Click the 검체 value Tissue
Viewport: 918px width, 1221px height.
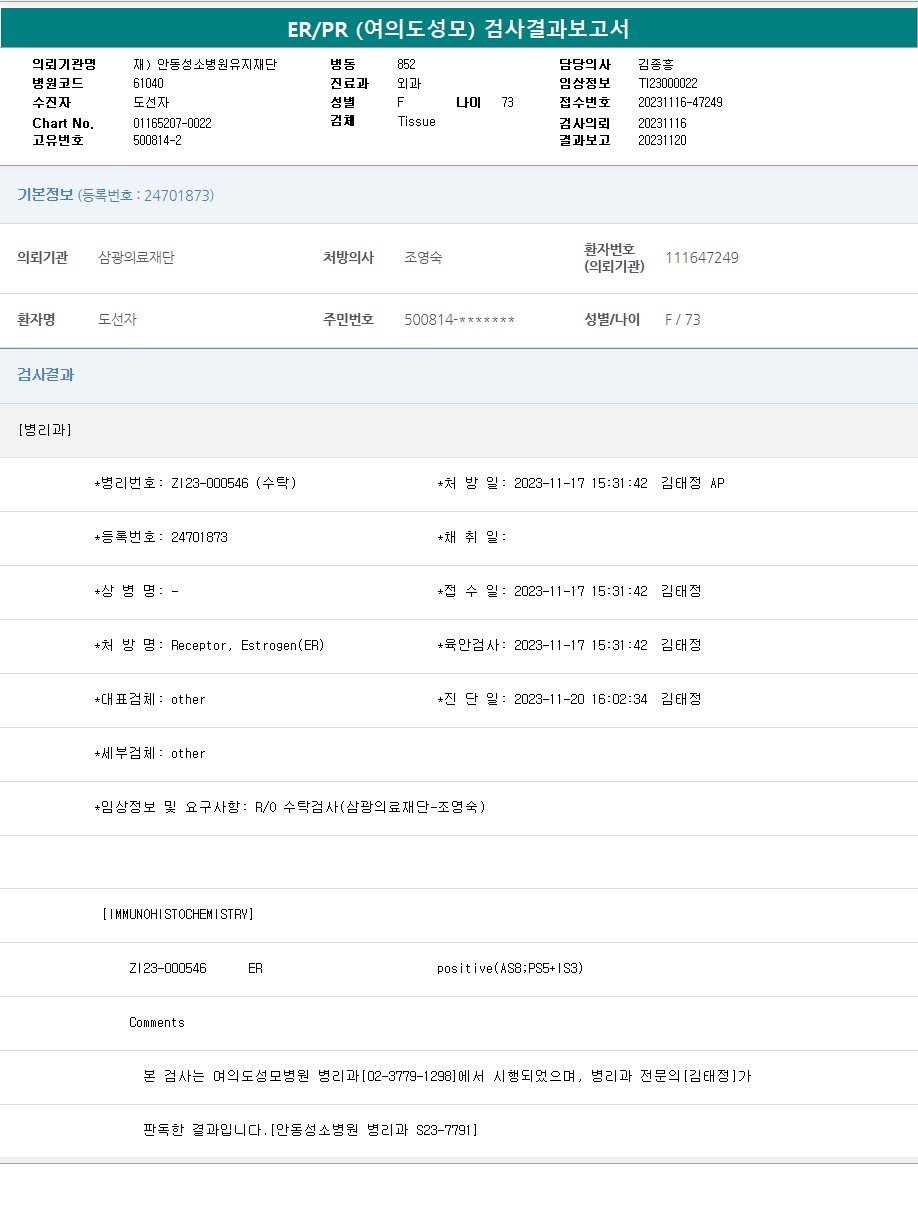click(x=416, y=121)
